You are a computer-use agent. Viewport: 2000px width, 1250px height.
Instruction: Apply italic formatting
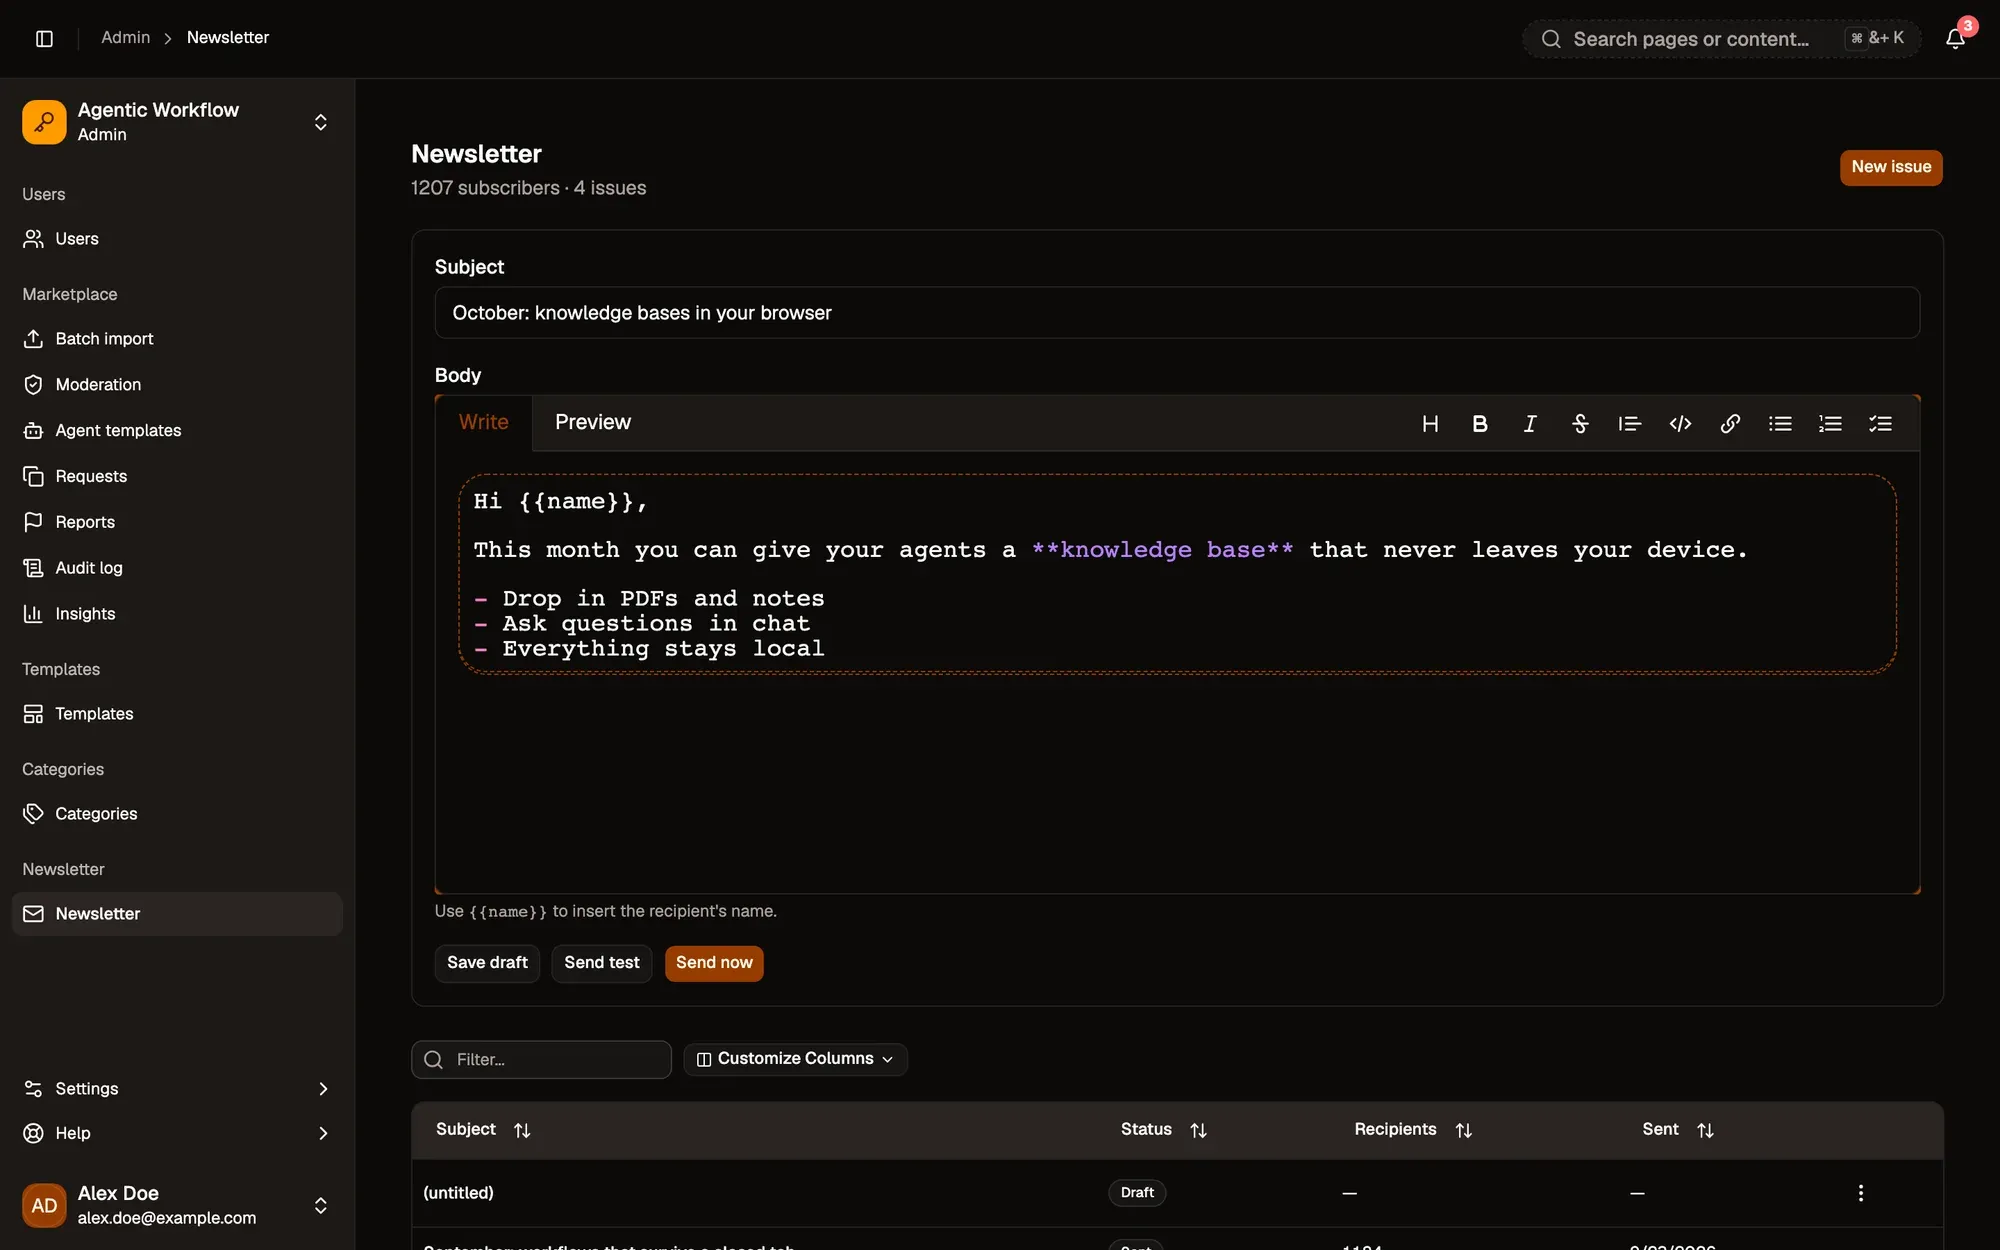(x=1530, y=424)
